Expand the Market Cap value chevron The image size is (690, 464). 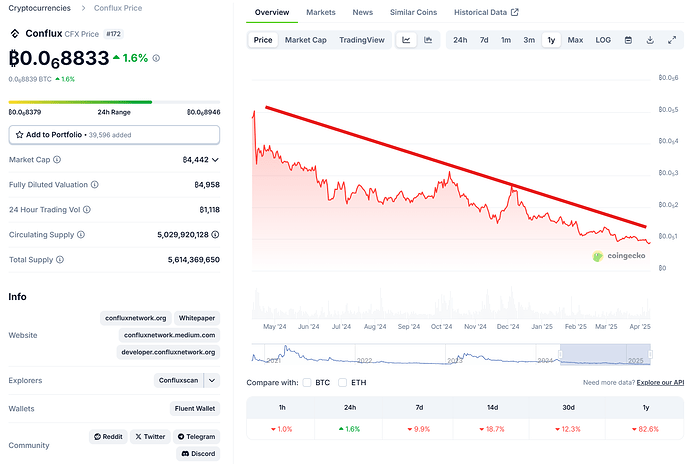tap(215, 160)
